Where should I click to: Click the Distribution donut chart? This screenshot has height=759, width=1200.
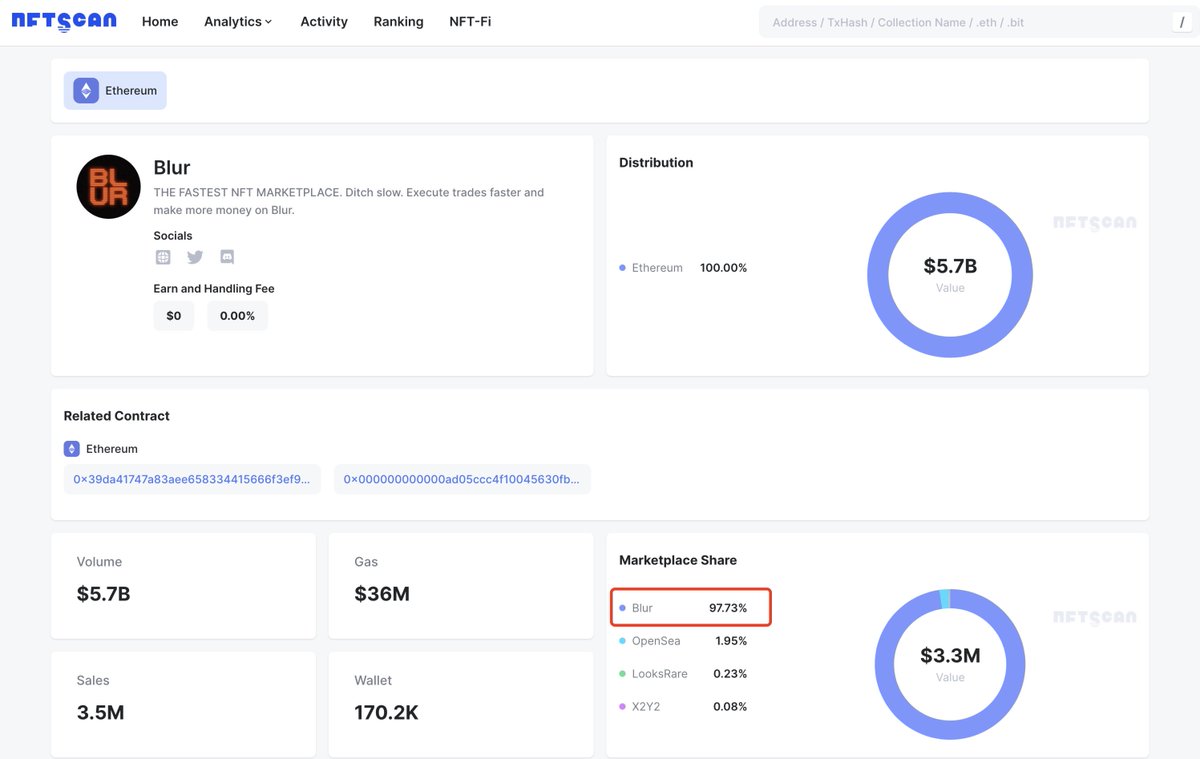tap(949, 274)
